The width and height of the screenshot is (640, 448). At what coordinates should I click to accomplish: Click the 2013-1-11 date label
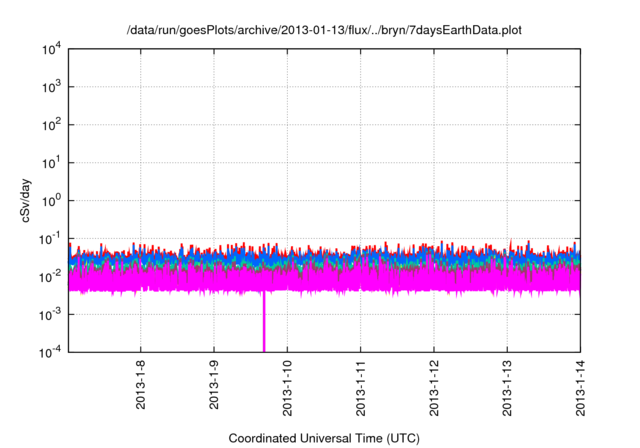point(360,388)
